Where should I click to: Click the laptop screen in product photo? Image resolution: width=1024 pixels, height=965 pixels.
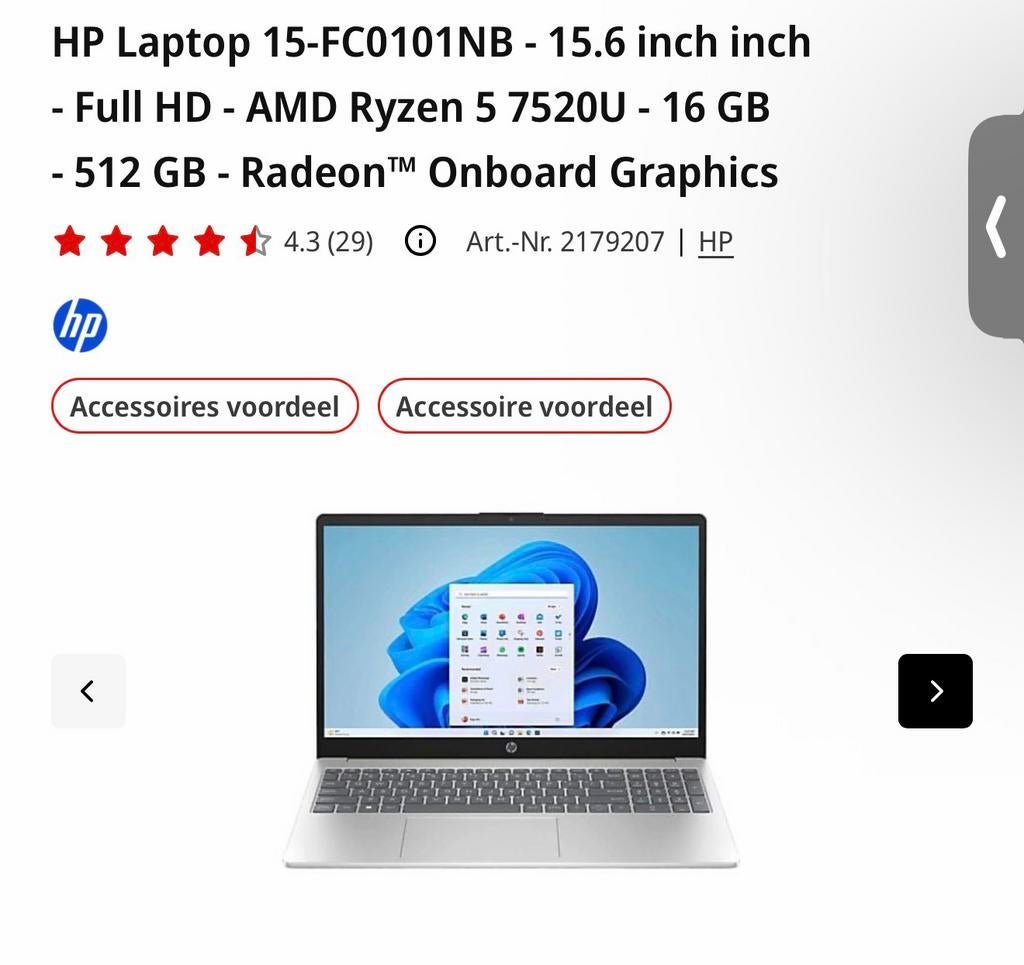pyautogui.click(x=511, y=631)
